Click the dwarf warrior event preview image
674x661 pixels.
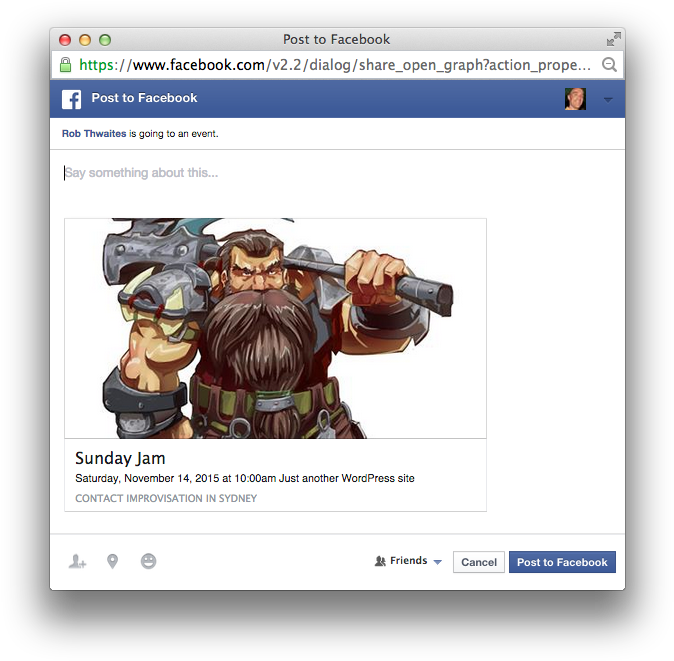(x=275, y=328)
